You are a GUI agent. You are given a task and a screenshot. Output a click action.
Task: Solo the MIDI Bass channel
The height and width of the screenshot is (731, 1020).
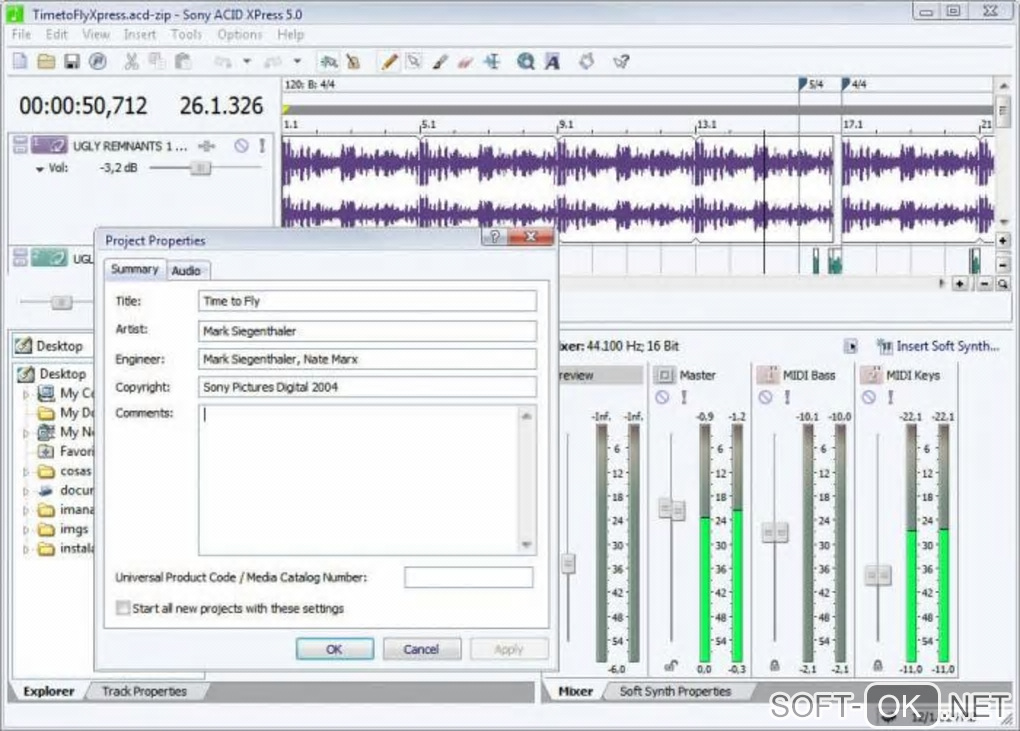coord(787,397)
